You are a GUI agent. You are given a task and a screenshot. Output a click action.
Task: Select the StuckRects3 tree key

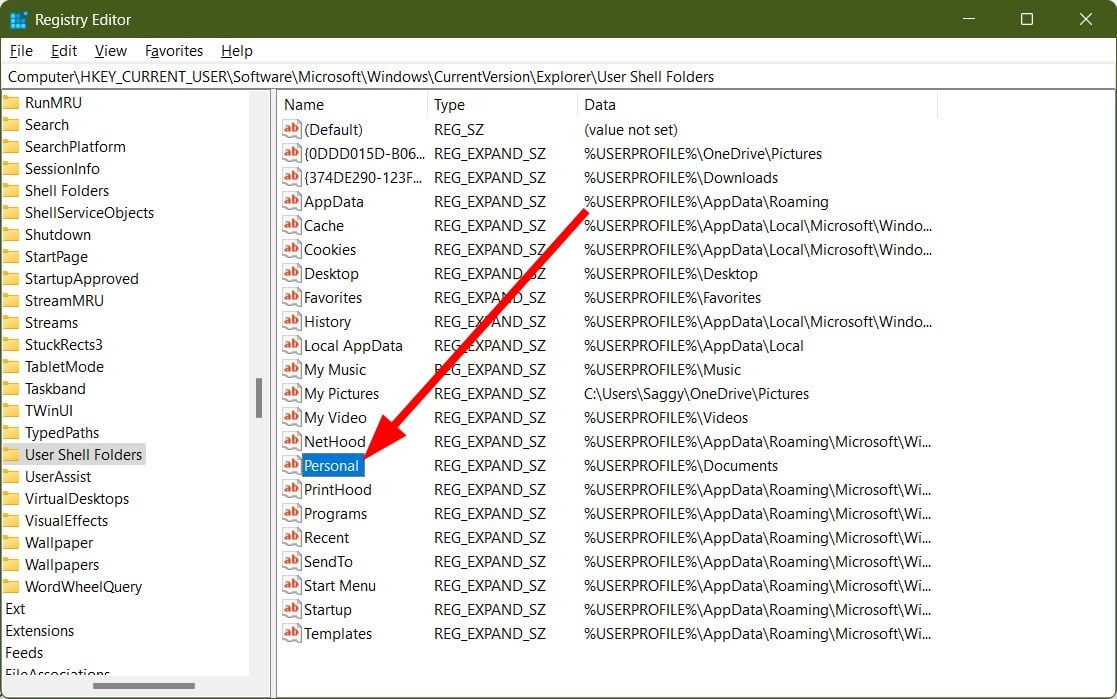pos(63,345)
